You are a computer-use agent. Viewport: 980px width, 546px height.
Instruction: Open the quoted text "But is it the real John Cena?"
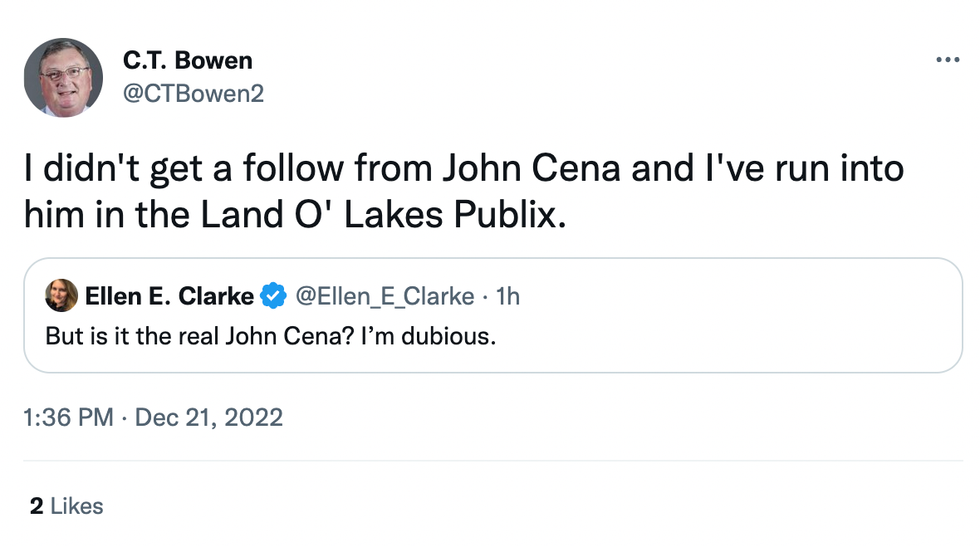[186, 336]
